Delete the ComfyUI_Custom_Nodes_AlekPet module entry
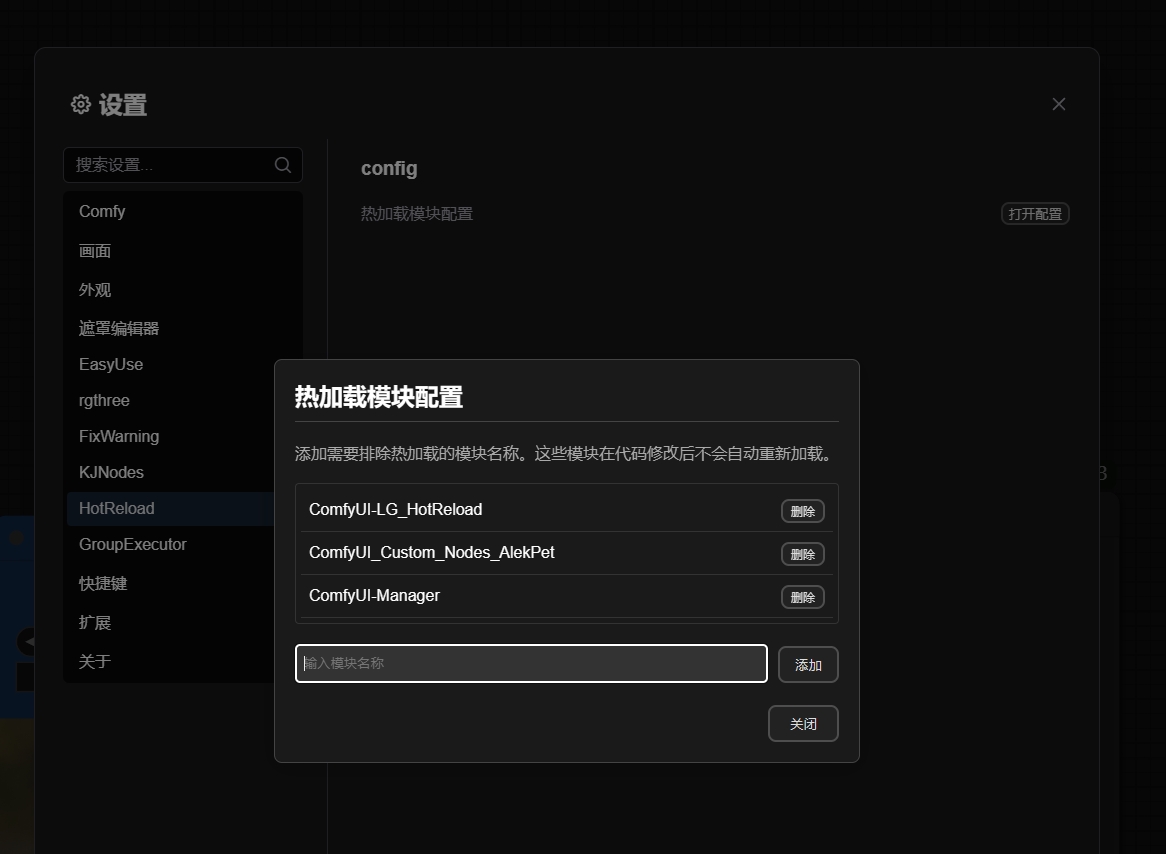This screenshot has height=854, width=1166. 802,554
